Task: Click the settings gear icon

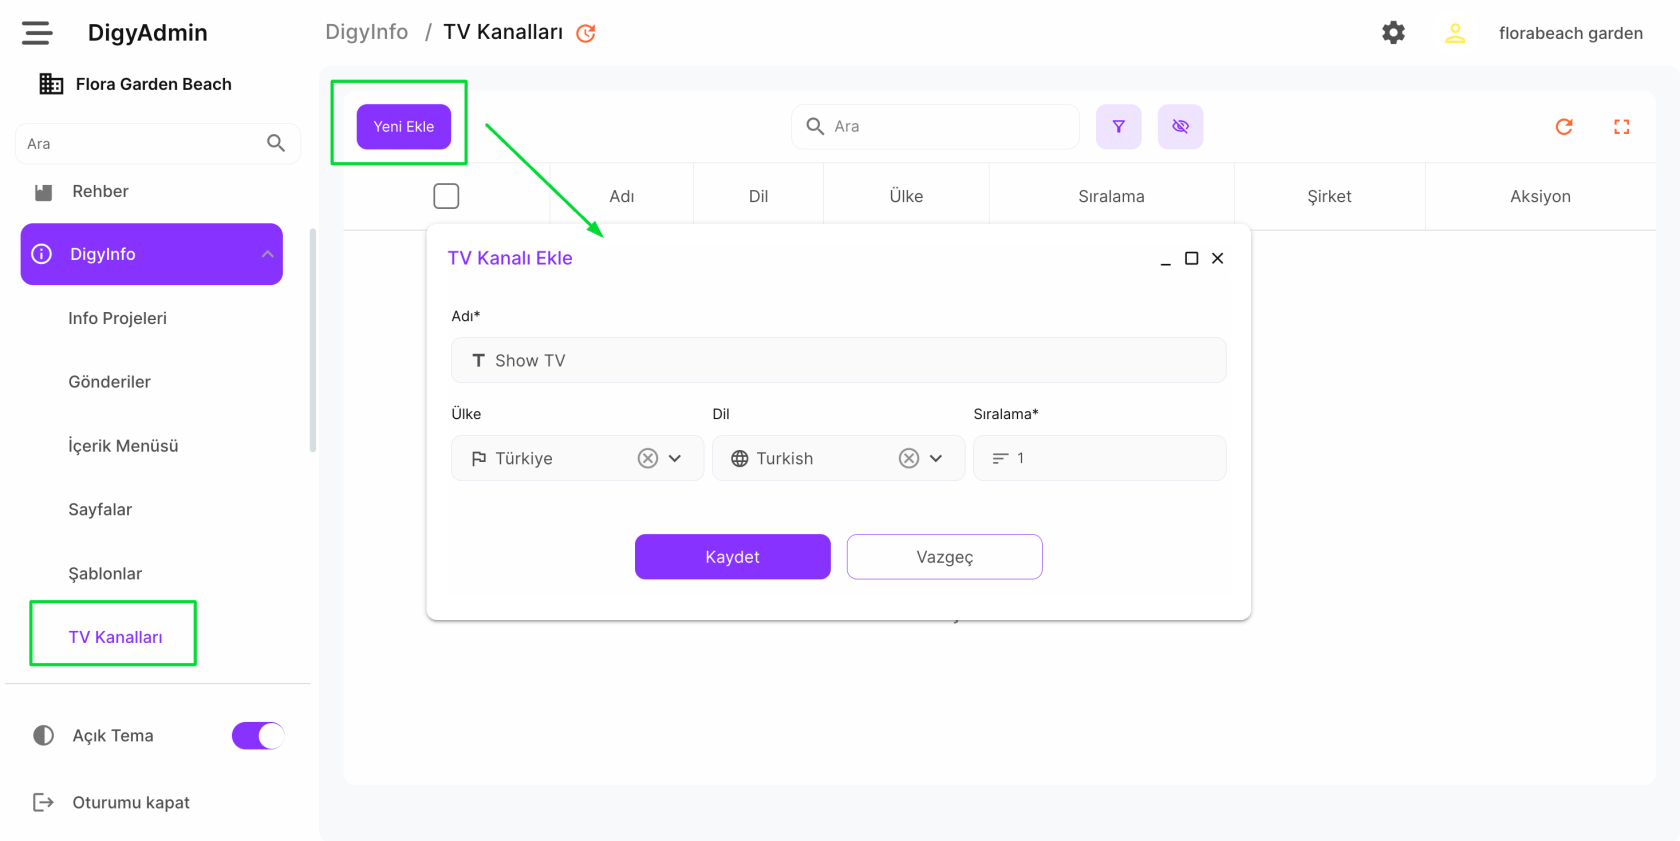Action: click(1393, 33)
